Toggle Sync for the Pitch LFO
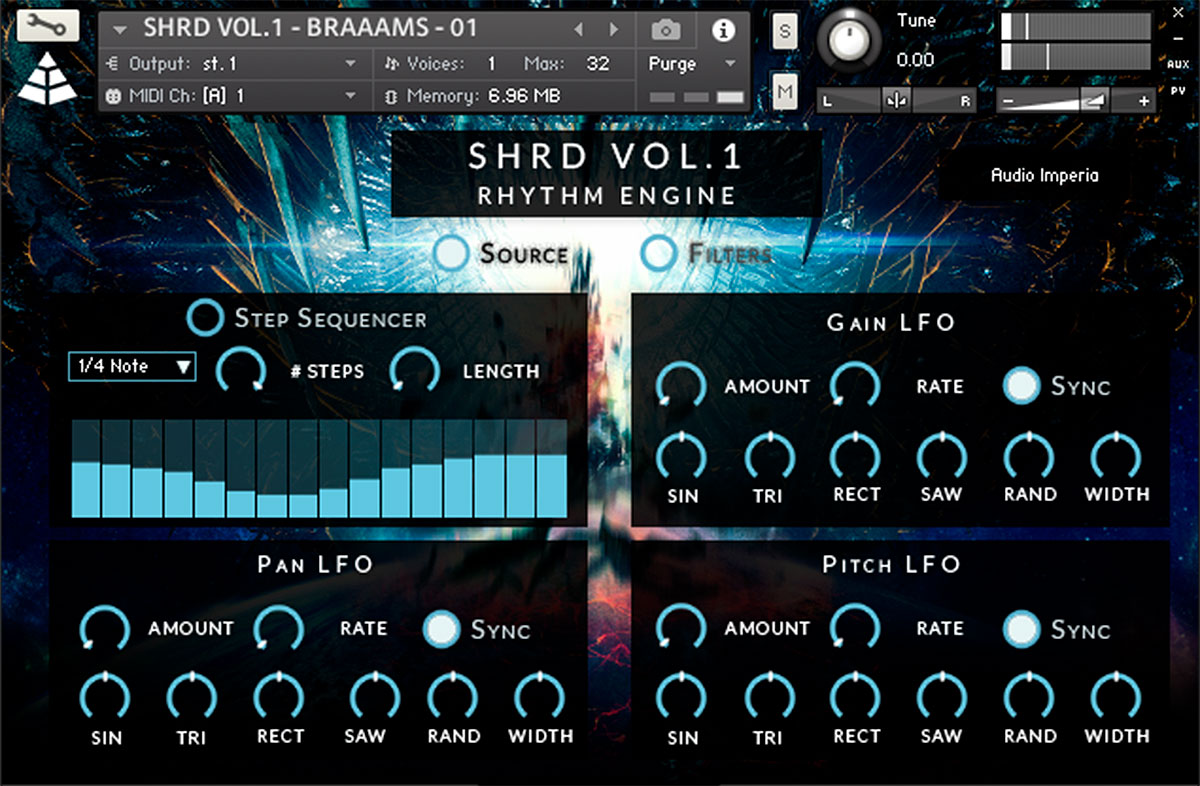The image size is (1200, 786). (1022, 628)
